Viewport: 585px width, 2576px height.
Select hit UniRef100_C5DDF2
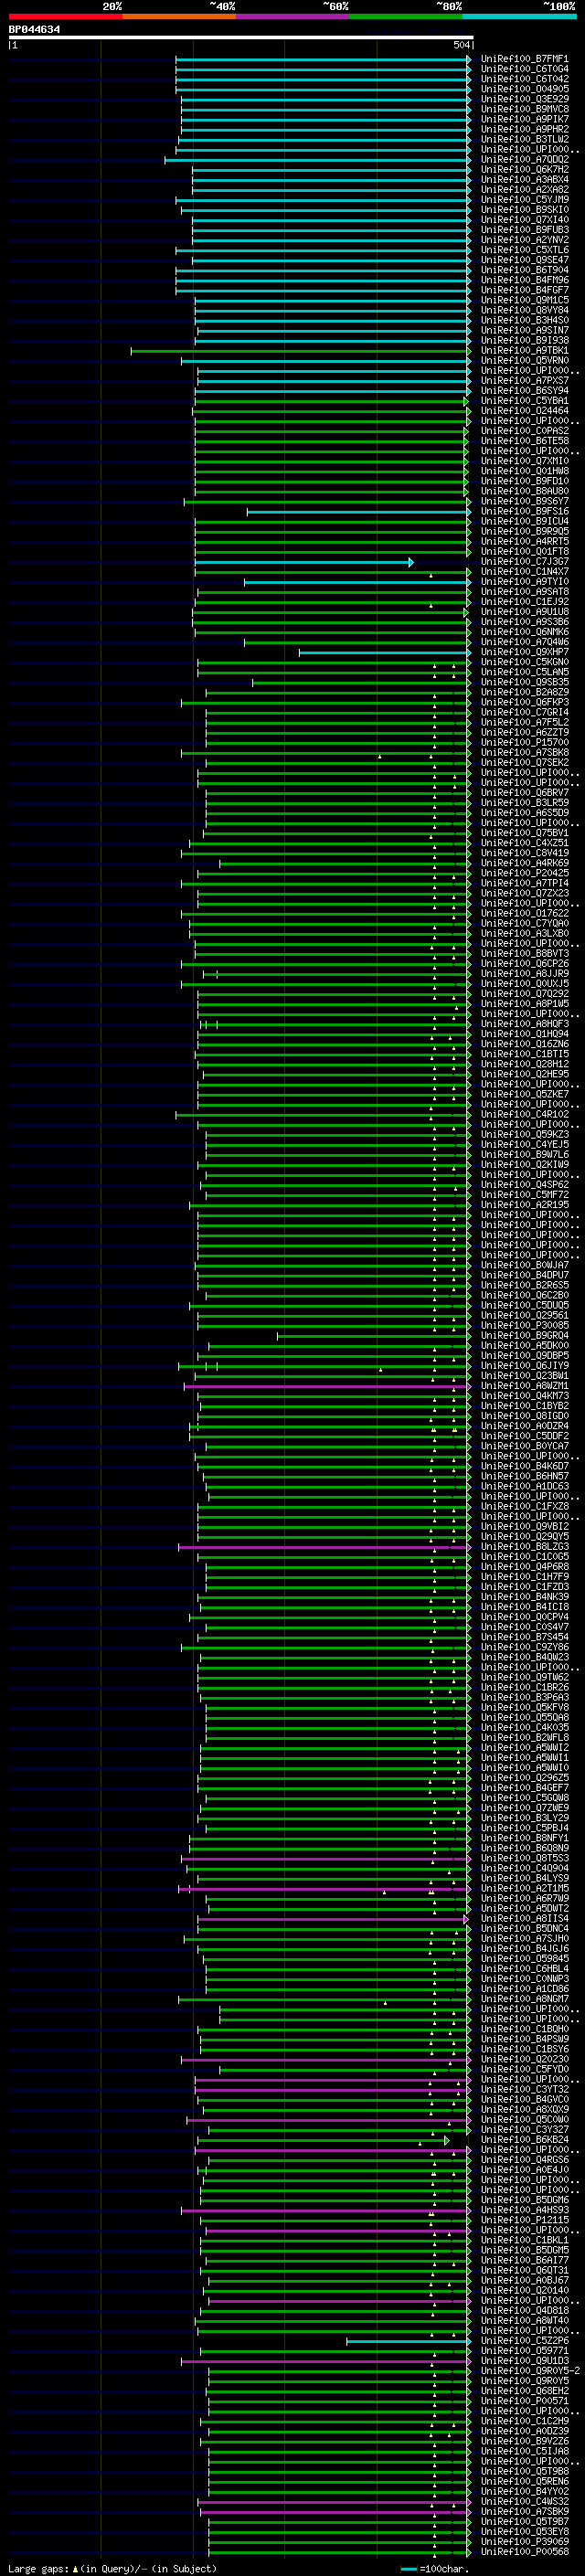click(x=524, y=1436)
